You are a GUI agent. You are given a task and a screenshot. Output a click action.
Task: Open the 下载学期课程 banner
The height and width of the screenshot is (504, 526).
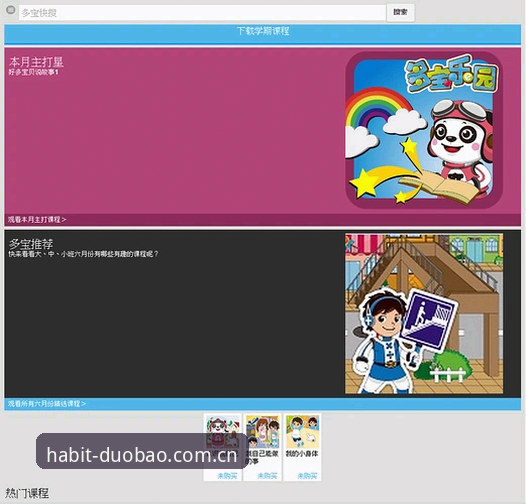point(263,34)
